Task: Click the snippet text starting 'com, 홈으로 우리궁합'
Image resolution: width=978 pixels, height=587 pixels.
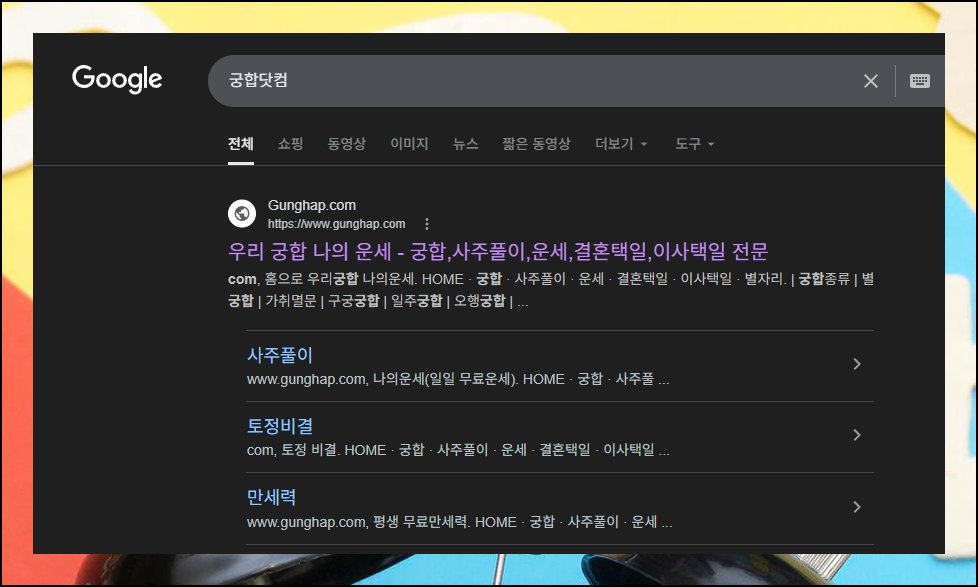Action: coord(551,290)
